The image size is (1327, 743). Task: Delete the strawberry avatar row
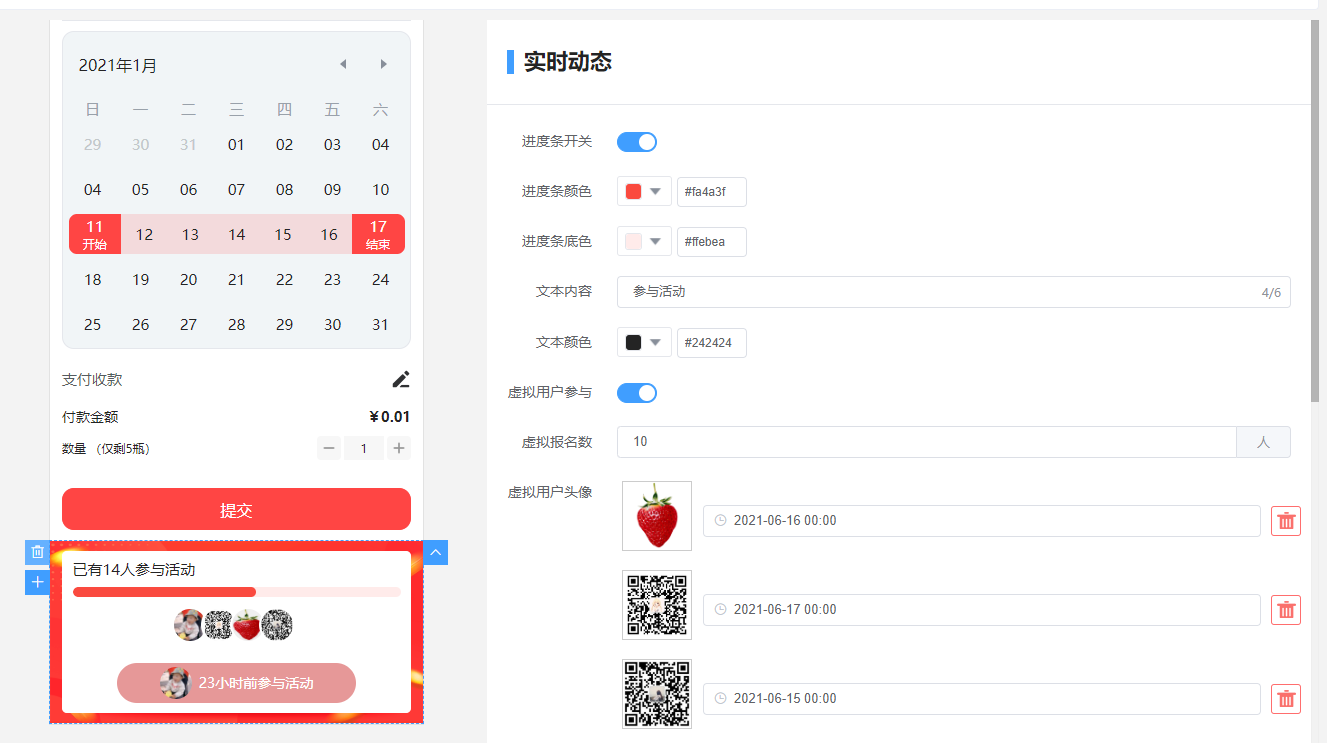[1286, 521]
